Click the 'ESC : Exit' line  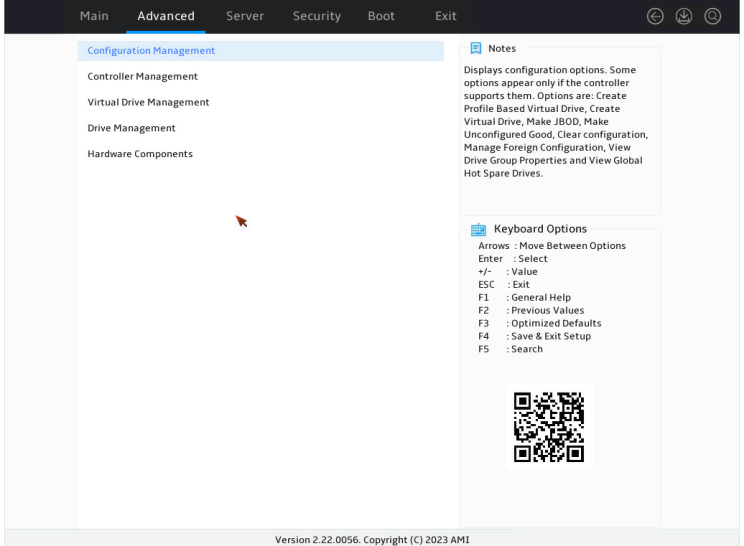tap(503, 285)
